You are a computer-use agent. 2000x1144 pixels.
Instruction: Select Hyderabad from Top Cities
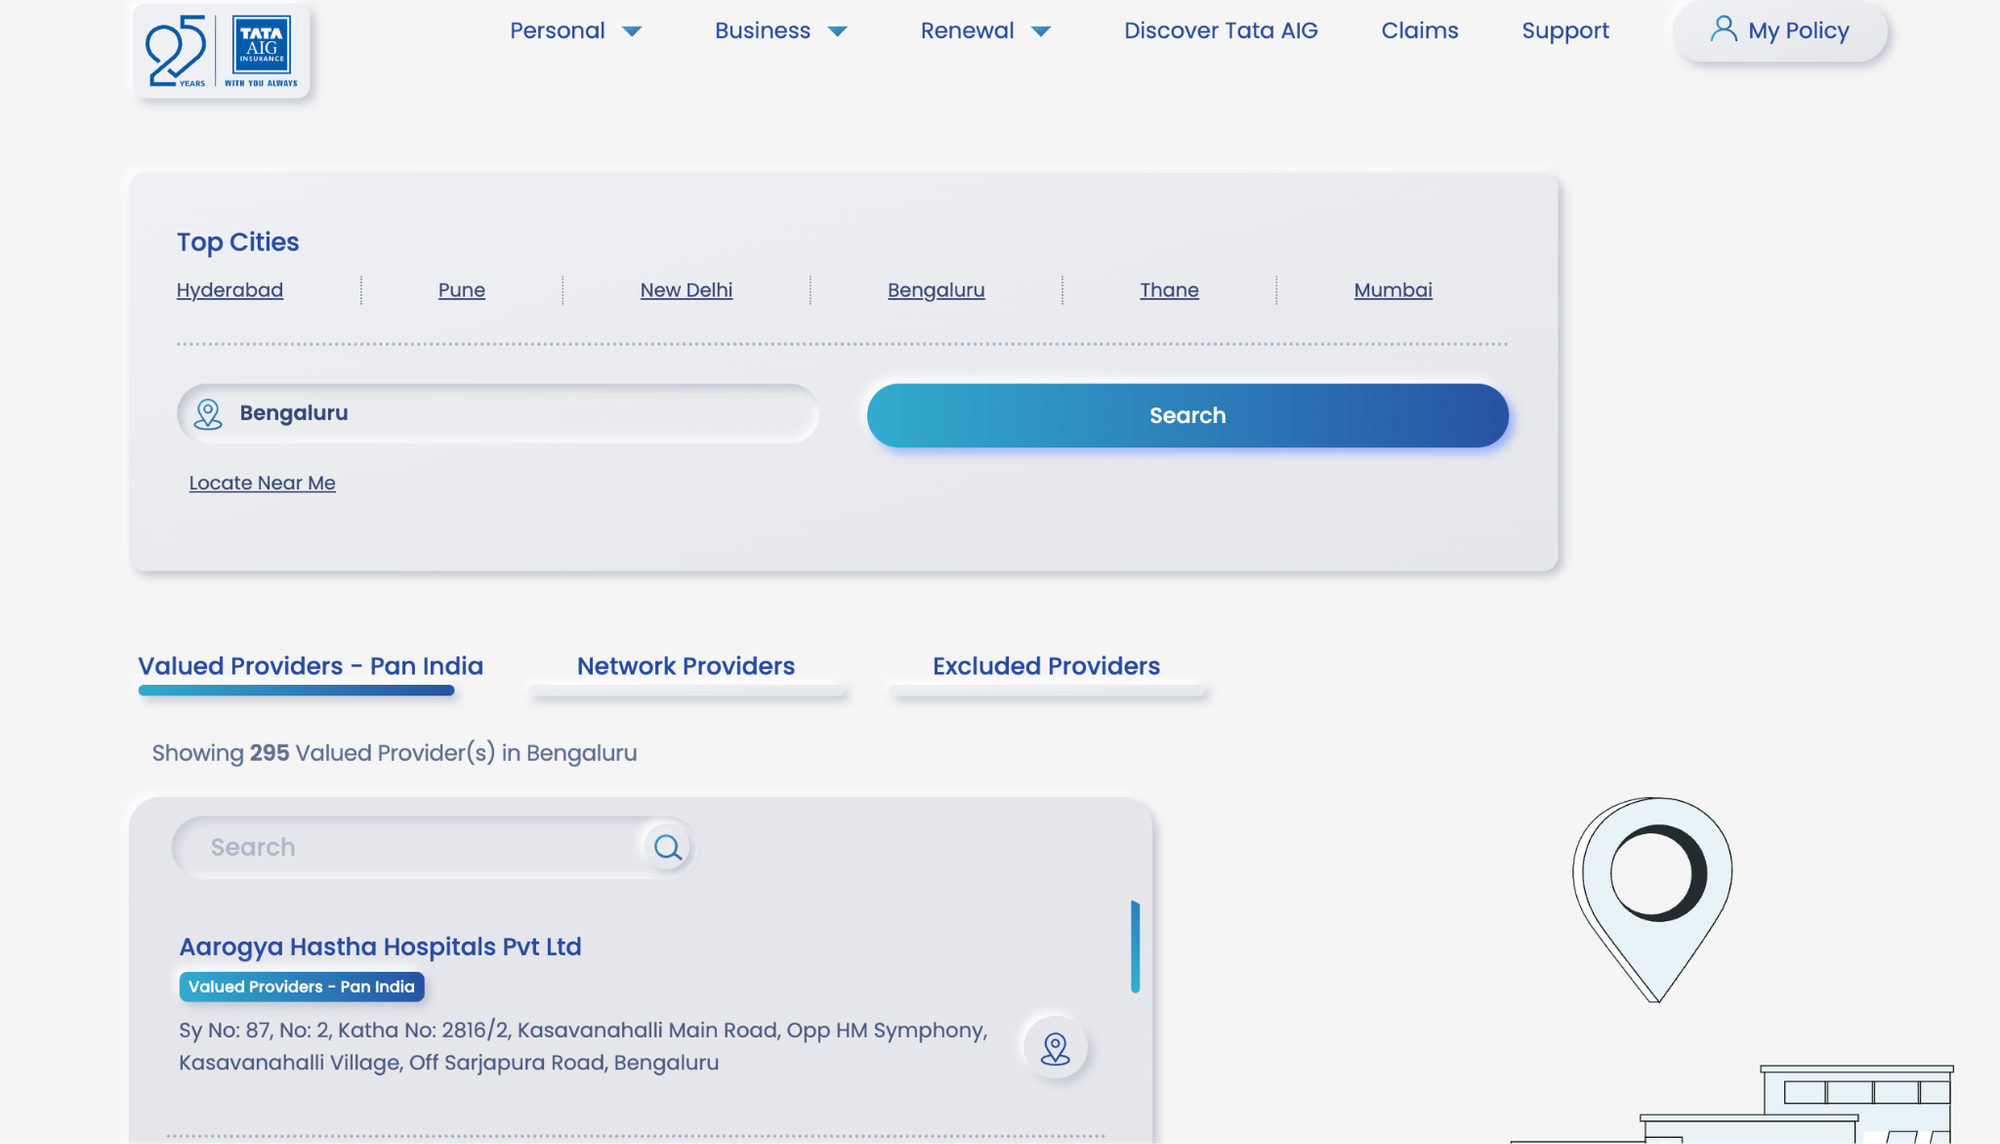[230, 290]
